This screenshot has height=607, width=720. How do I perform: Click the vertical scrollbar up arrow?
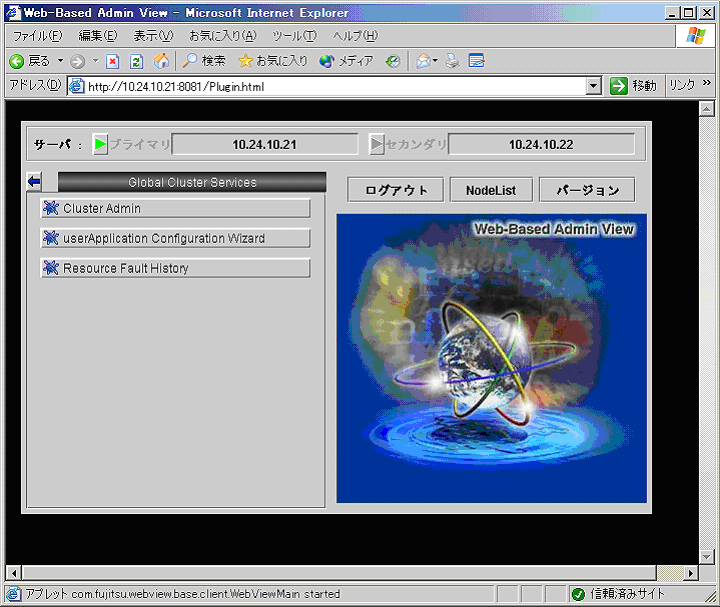pyautogui.click(x=706, y=109)
